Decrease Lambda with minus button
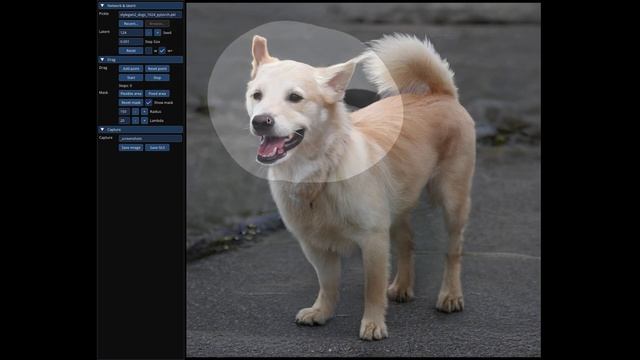 [x=135, y=120]
